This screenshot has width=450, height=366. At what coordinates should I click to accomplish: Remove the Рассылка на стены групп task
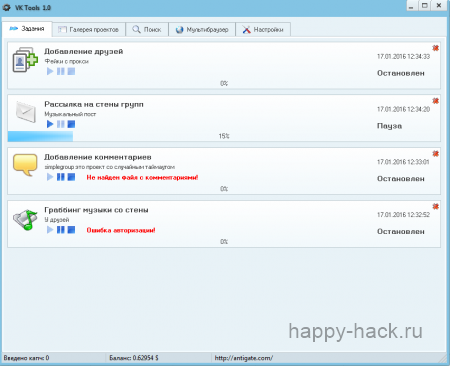435,101
